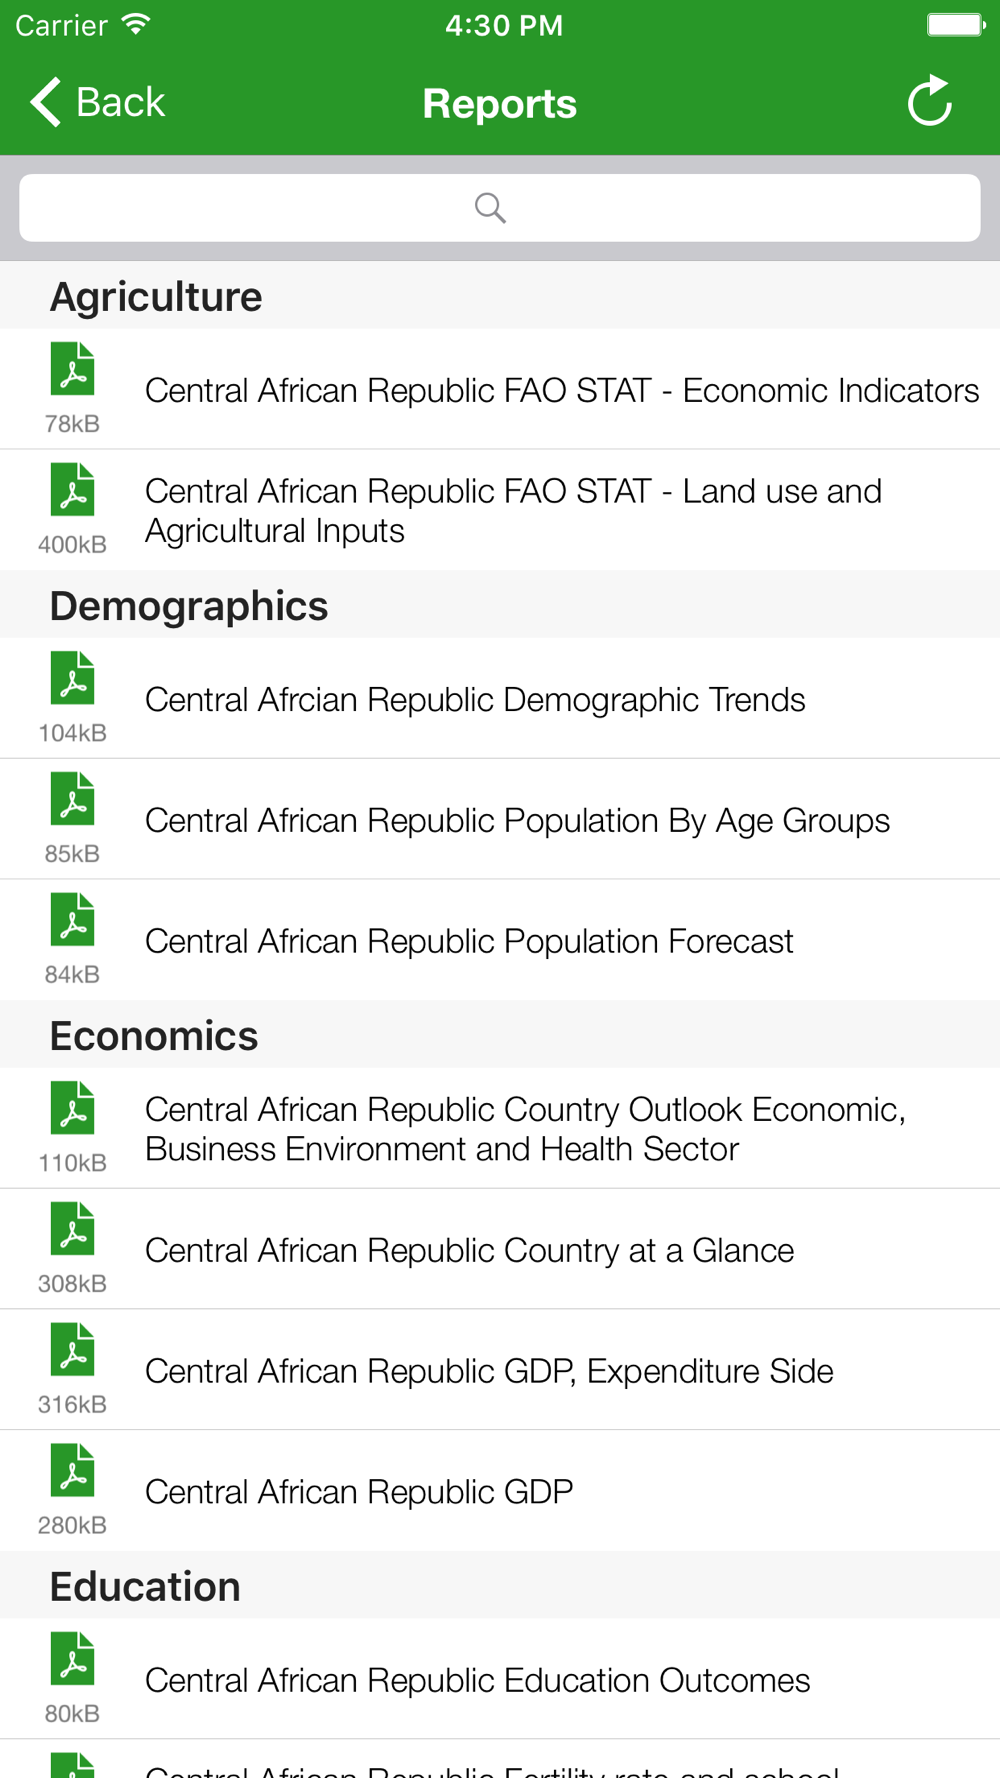
Task: Go back using the Back button
Action: (97, 102)
